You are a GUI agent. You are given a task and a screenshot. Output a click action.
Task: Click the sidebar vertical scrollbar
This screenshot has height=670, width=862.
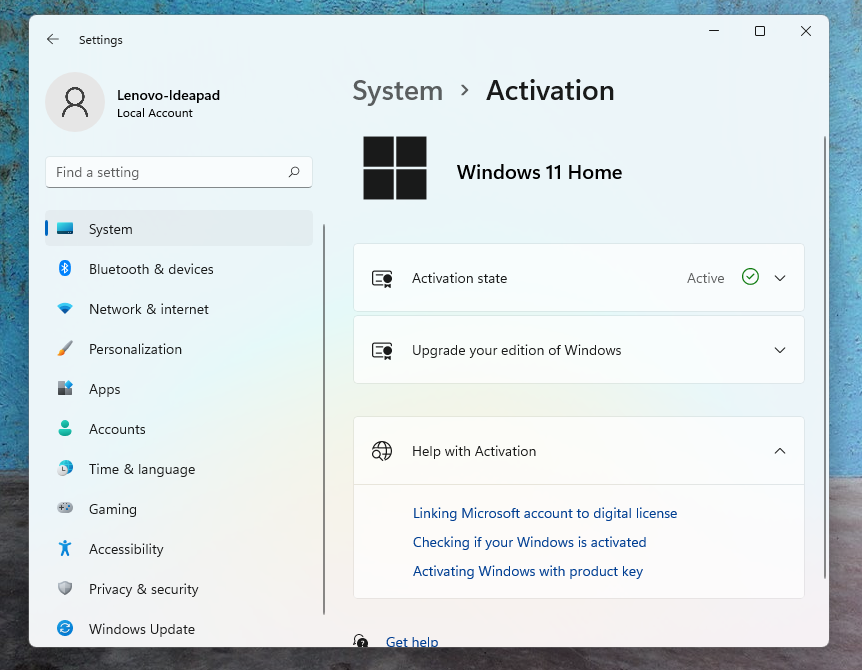click(324, 419)
